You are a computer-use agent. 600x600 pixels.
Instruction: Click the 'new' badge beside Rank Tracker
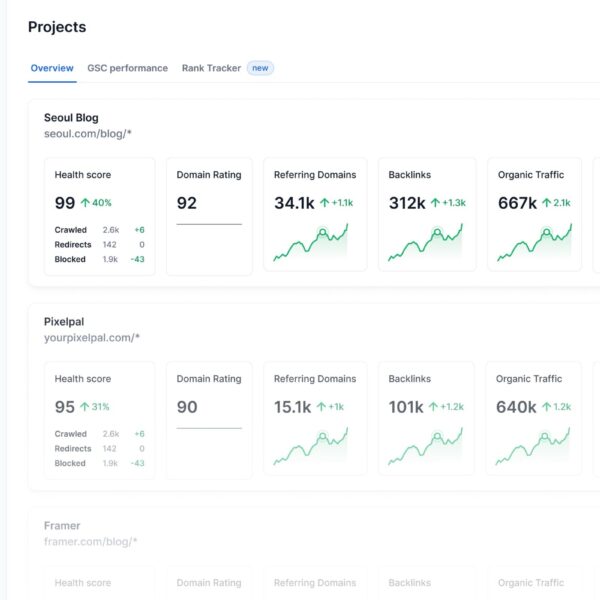tap(260, 68)
